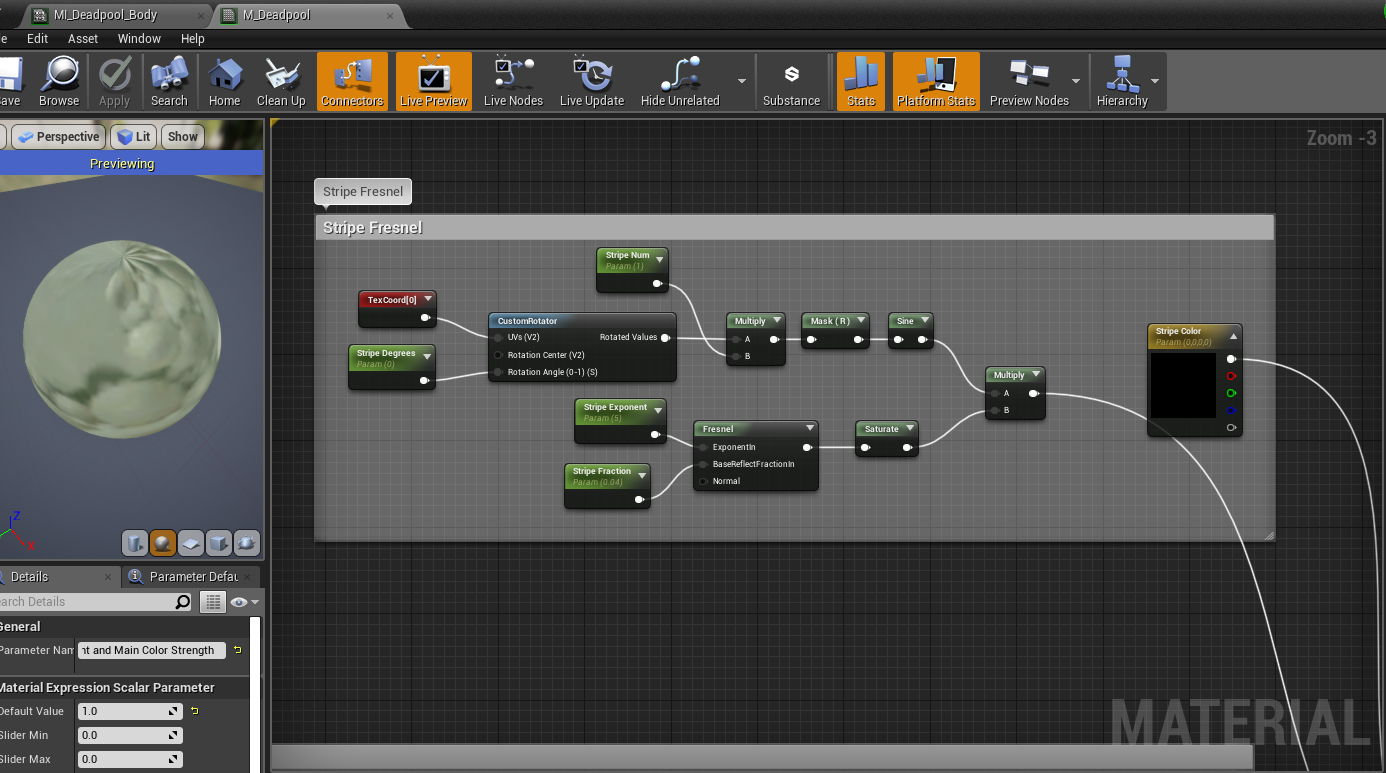Viewport: 1386px width, 773px height.
Task: Click the Preview Nodes toolbar icon
Action: (1029, 81)
